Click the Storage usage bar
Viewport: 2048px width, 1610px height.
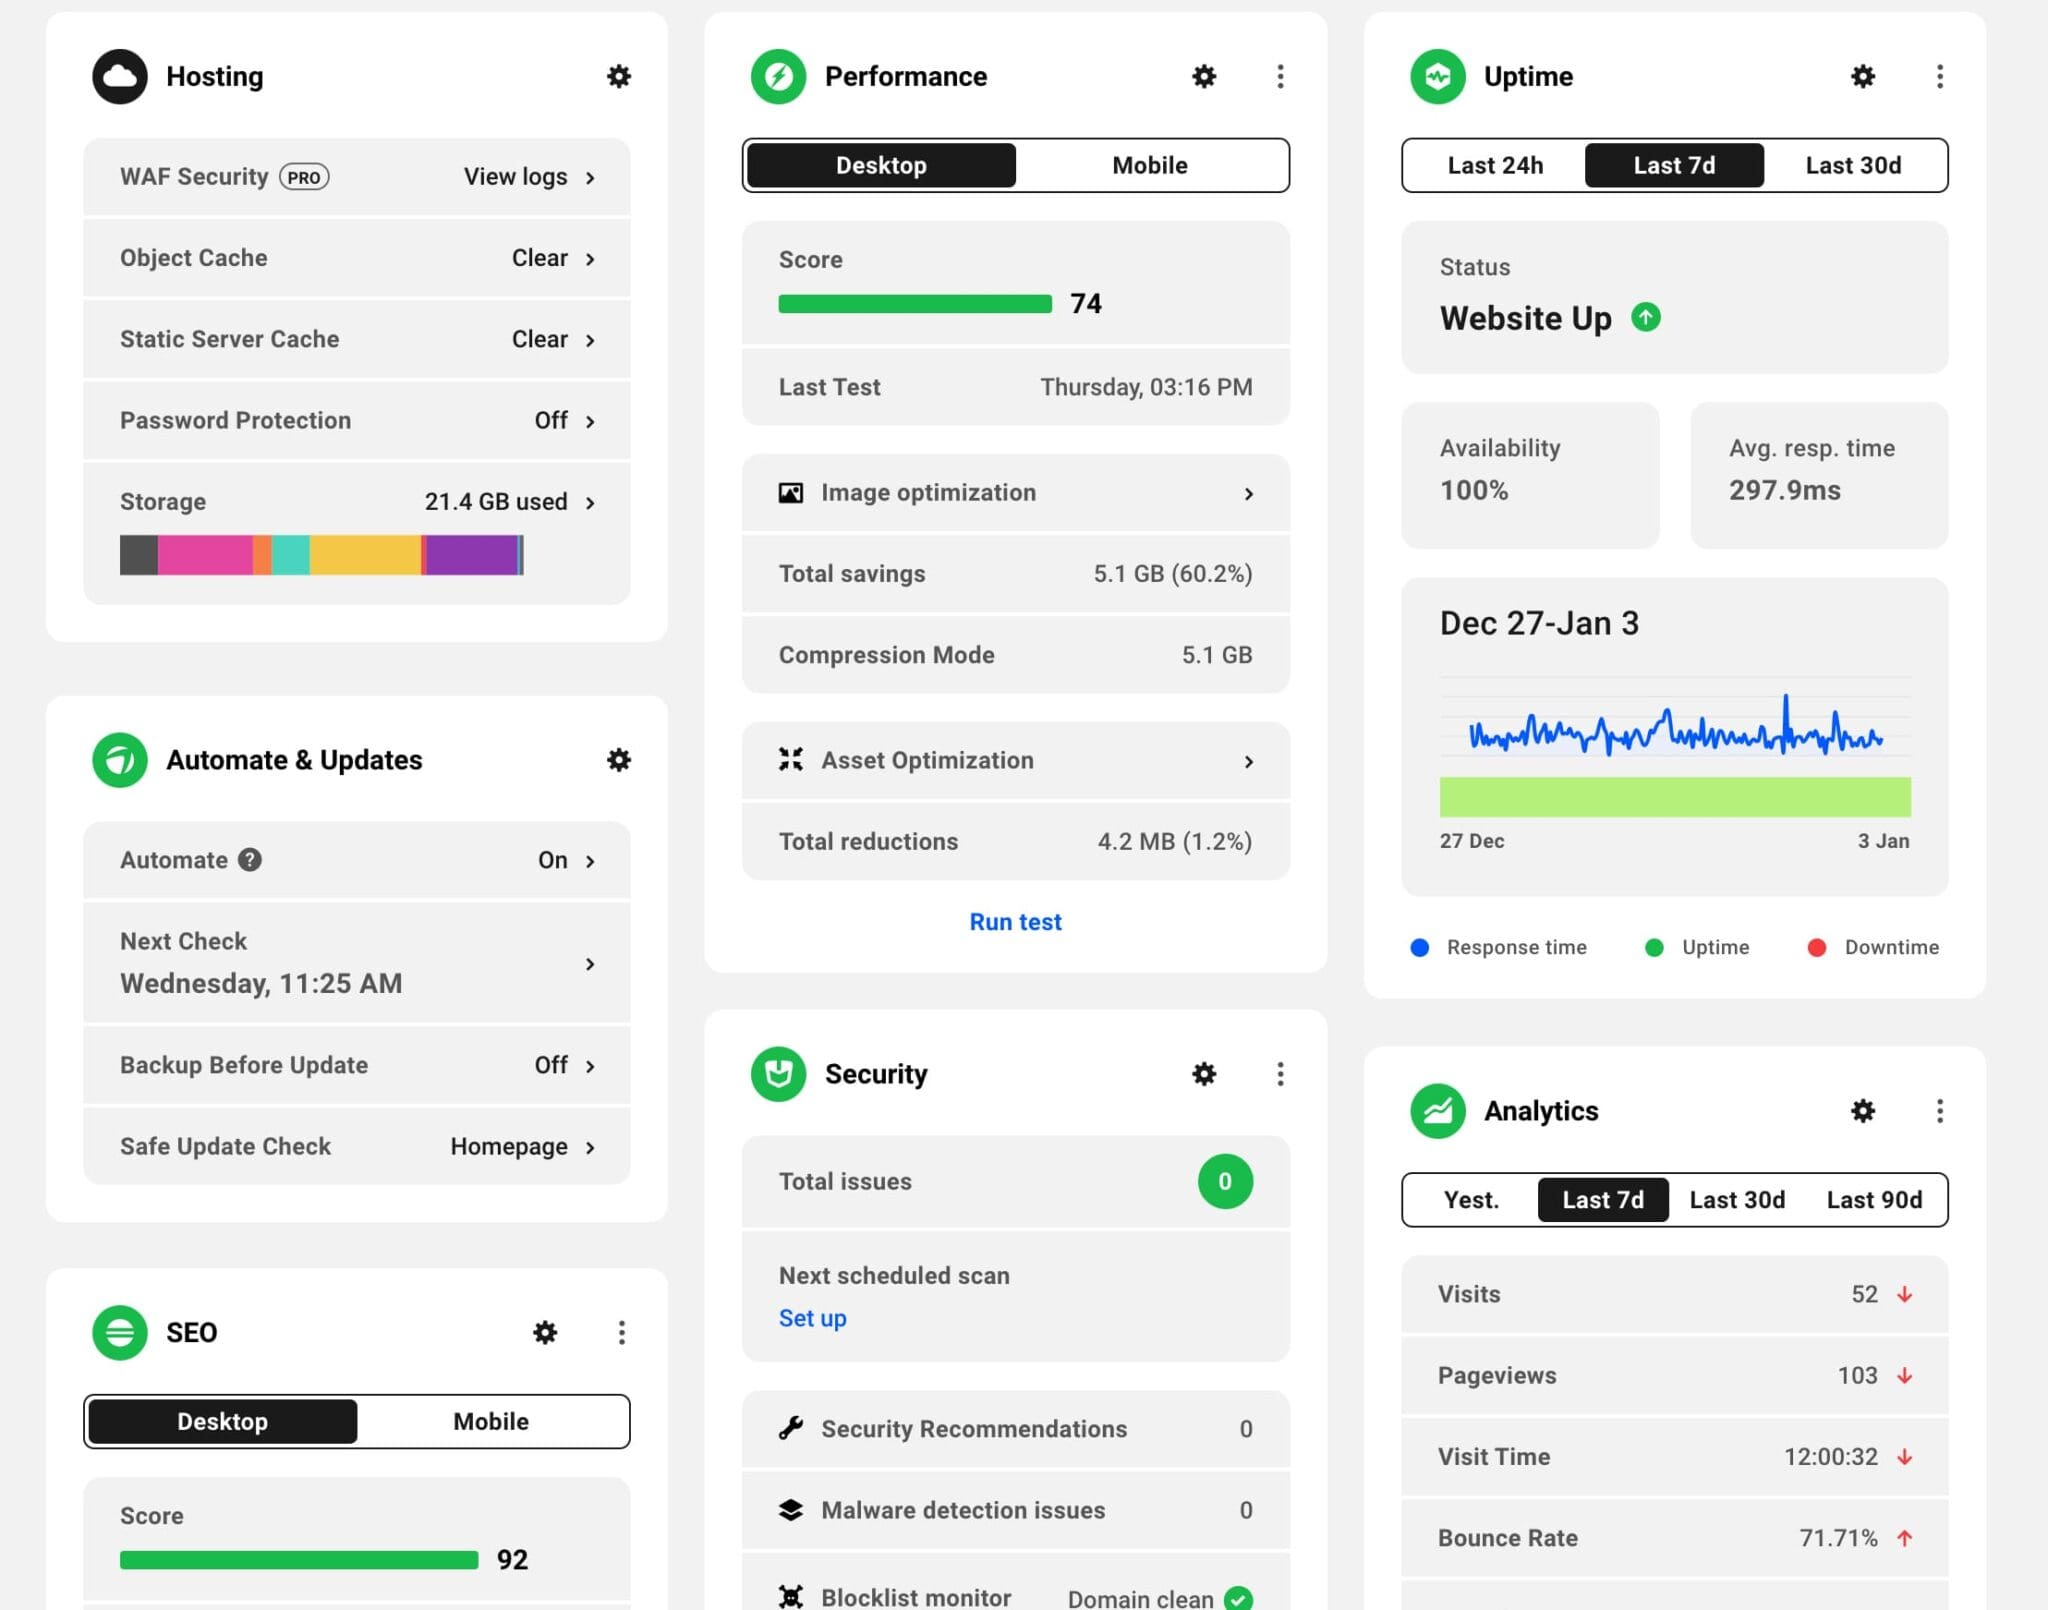pyautogui.click(x=320, y=555)
